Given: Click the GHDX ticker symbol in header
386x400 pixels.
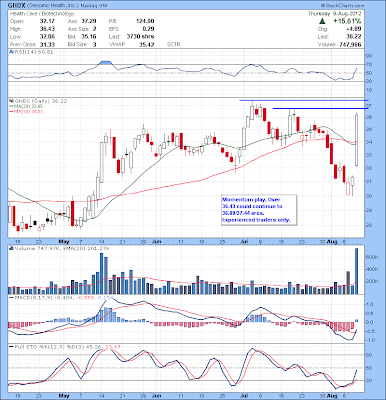Looking at the screenshot, I should click(x=16, y=6).
